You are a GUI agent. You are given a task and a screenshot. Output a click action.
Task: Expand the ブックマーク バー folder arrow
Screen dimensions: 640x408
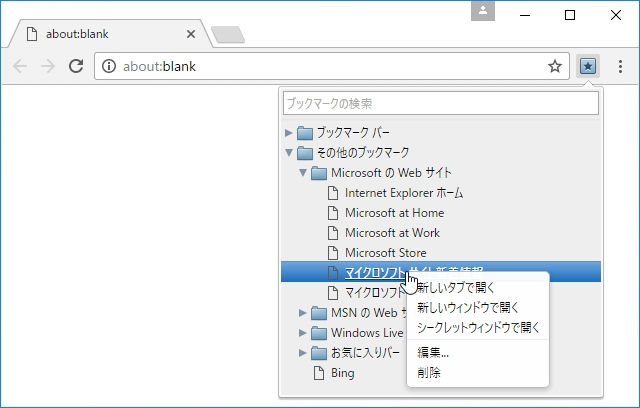[x=289, y=133]
